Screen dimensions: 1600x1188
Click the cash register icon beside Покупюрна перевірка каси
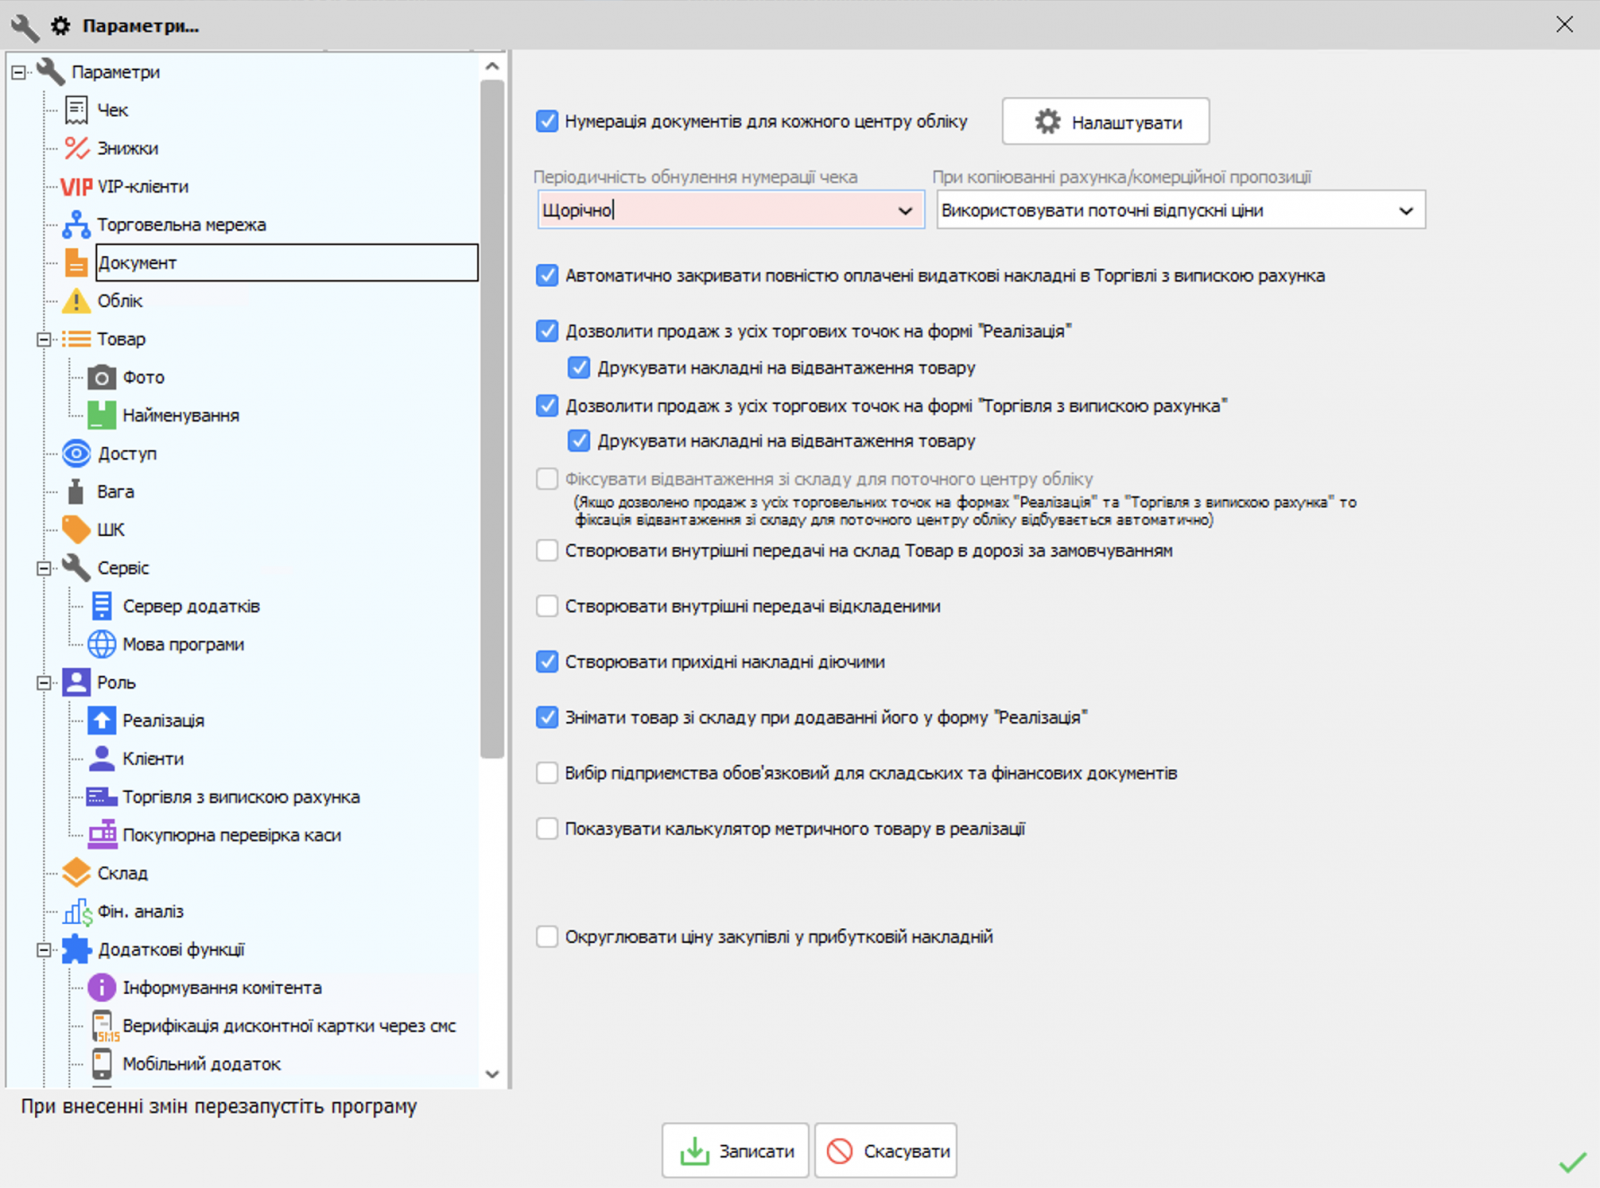[x=101, y=835]
